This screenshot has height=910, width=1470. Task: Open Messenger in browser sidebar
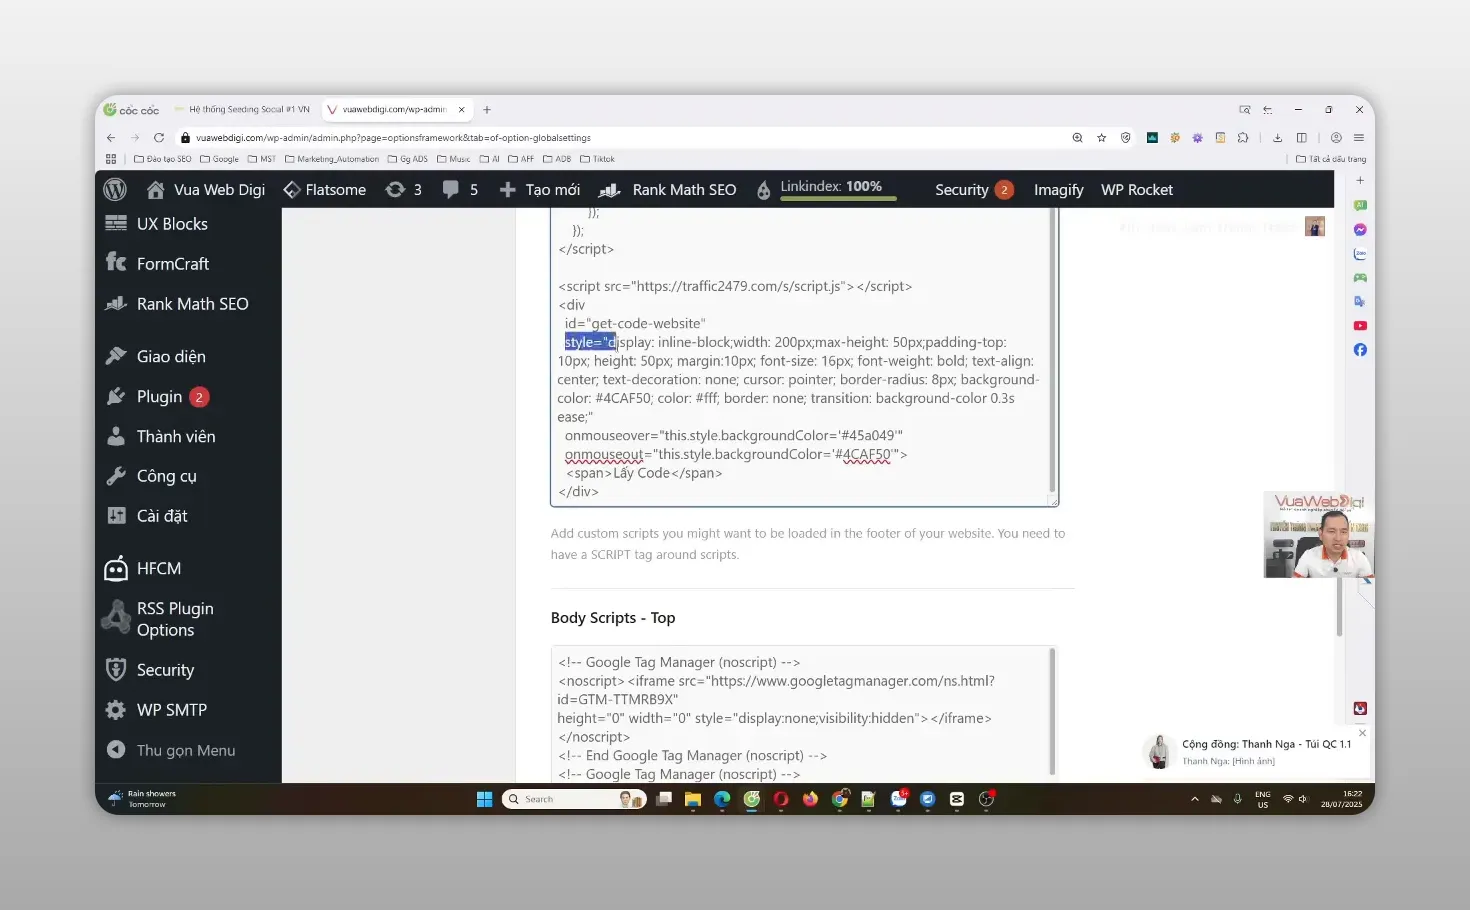point(1360,229)
